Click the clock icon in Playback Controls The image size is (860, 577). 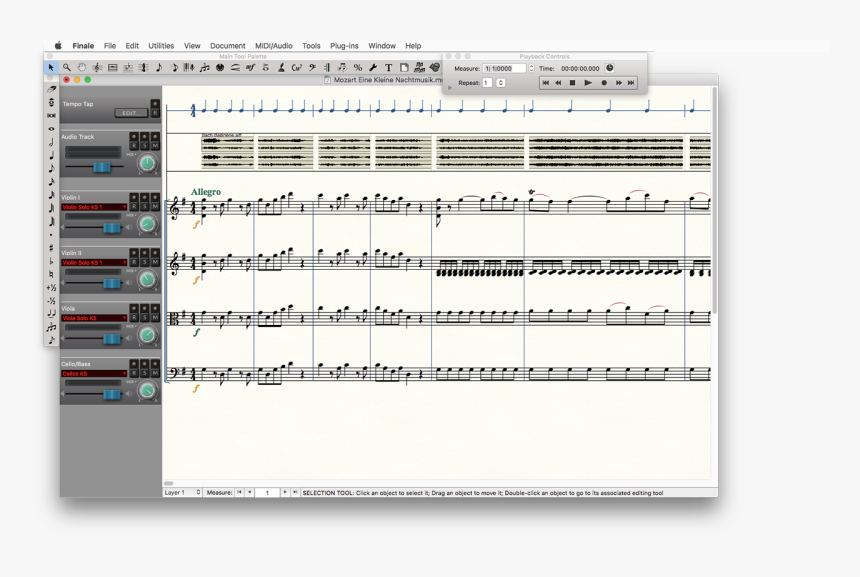[x=608, y=68]
